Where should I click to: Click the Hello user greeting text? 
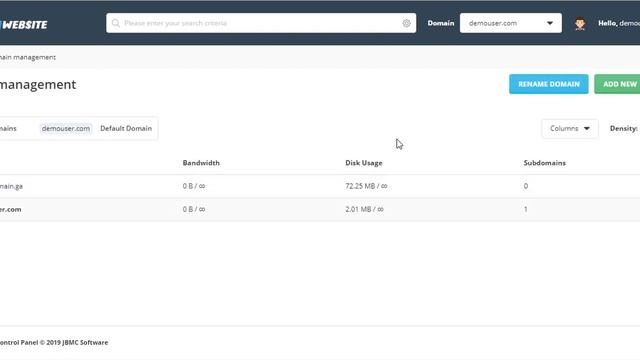pos(619,23)
